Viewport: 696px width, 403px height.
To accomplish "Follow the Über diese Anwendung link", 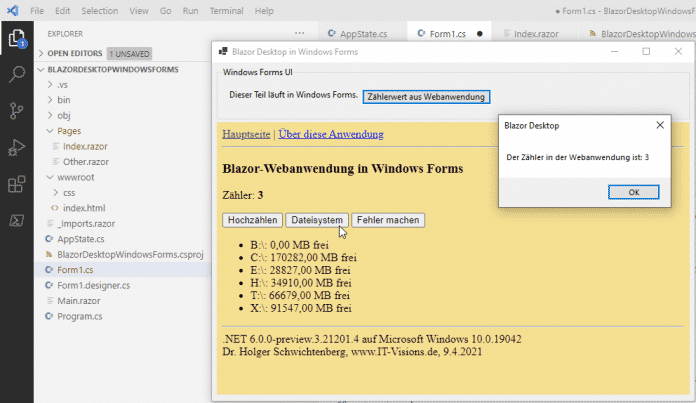I will [x=331, y=134].
